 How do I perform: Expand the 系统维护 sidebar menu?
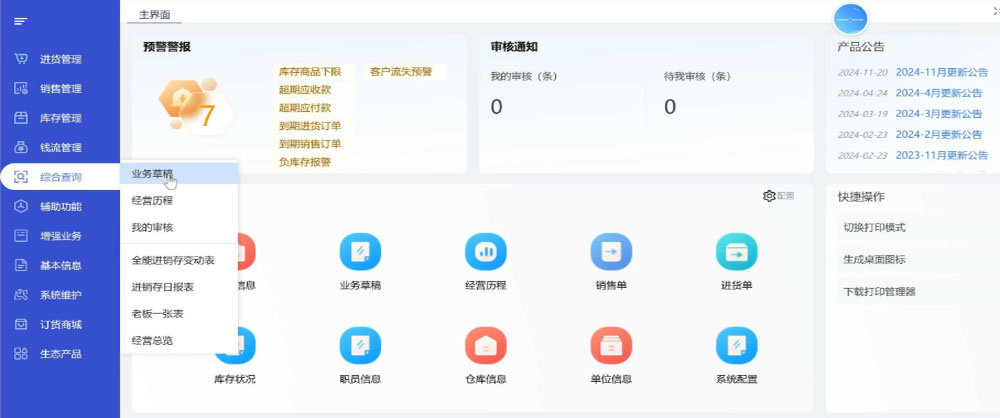point(60,295)
